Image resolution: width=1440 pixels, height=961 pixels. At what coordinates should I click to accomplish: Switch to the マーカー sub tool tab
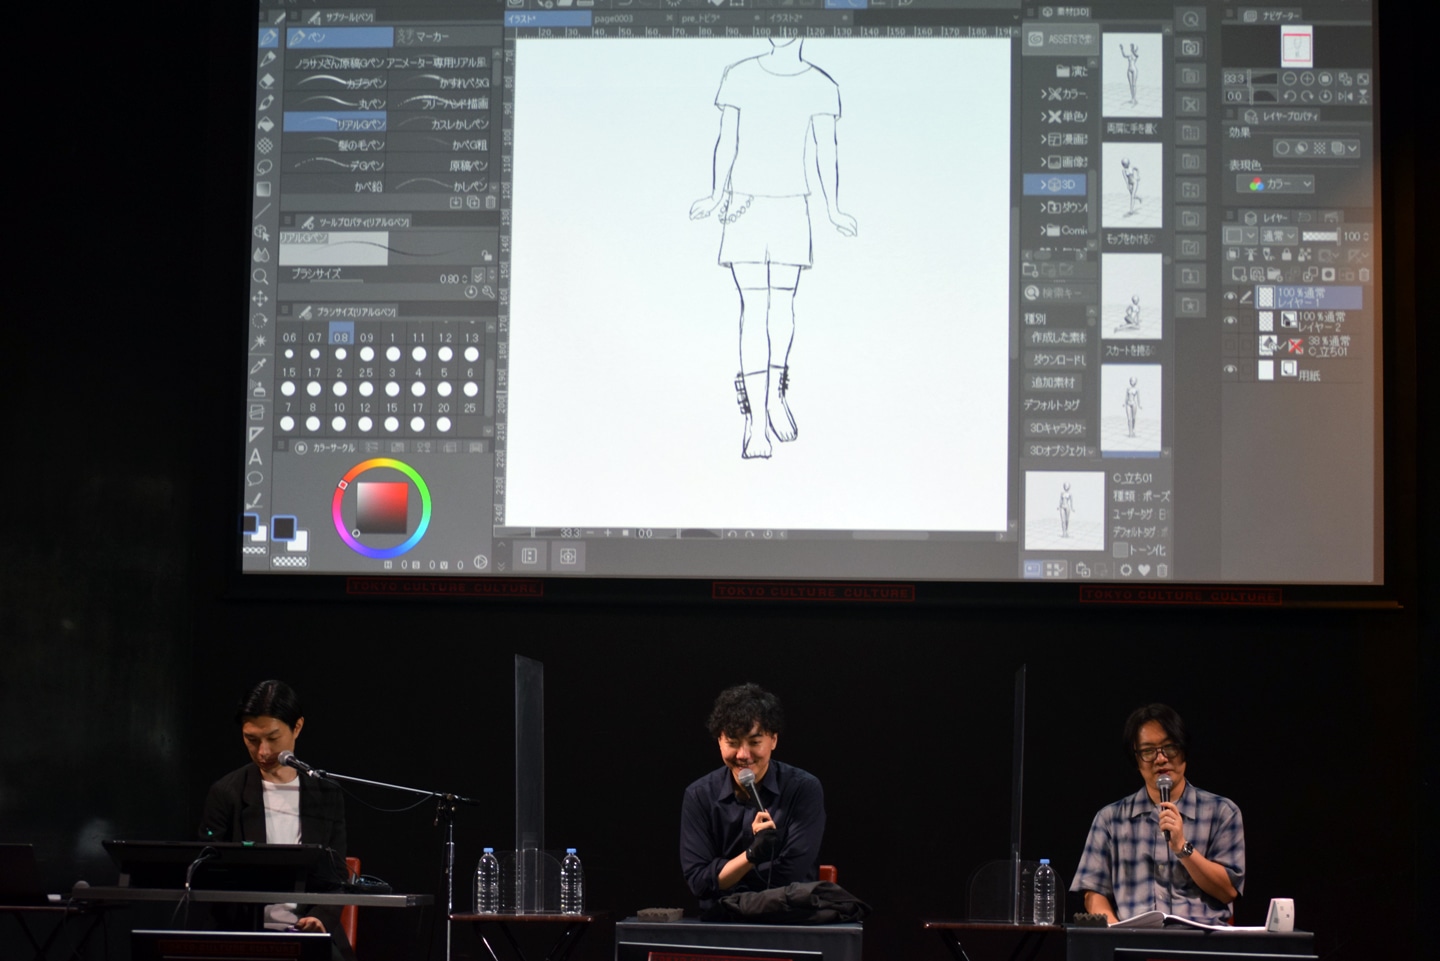pos(425,37)
